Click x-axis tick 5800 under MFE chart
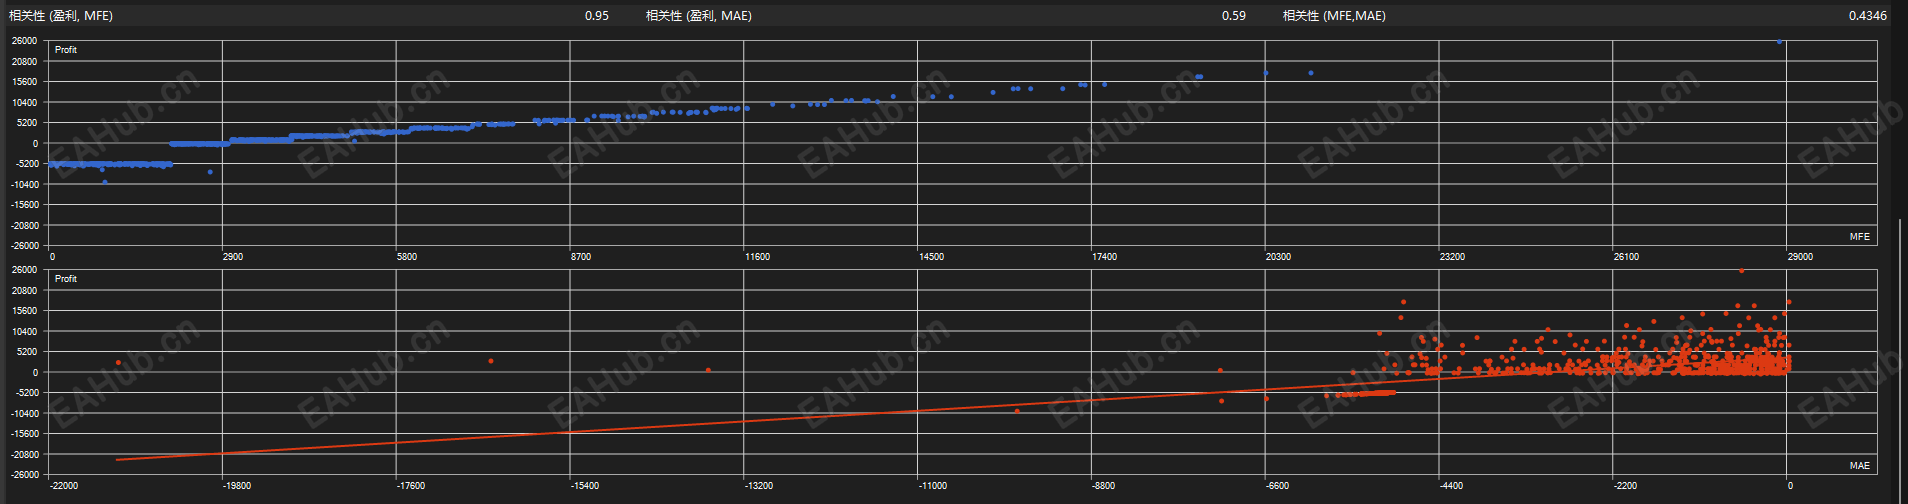The width and height of the screenshot is (1908, 504). [x=407, y=257]
